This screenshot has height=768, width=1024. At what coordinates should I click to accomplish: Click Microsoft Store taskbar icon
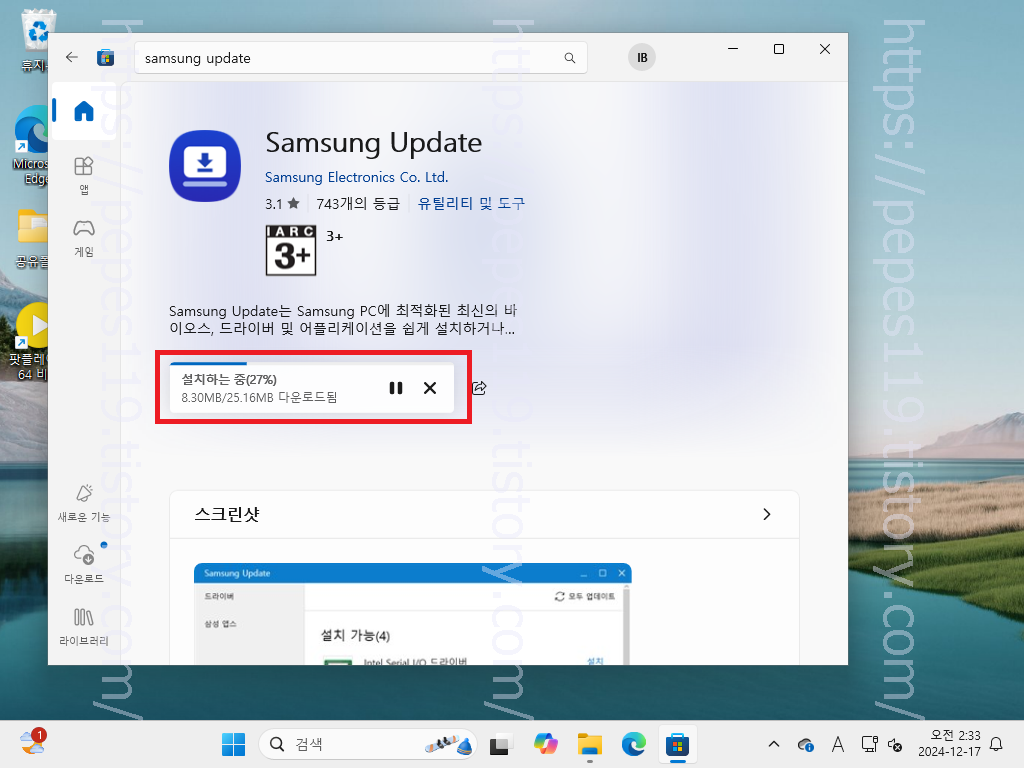[x=677, y=744]
